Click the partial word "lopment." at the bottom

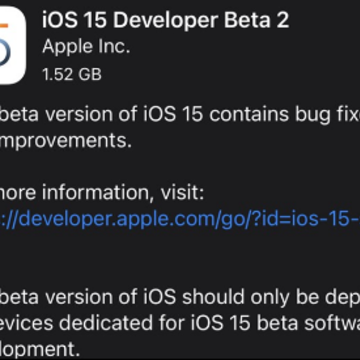coord(40,349)
